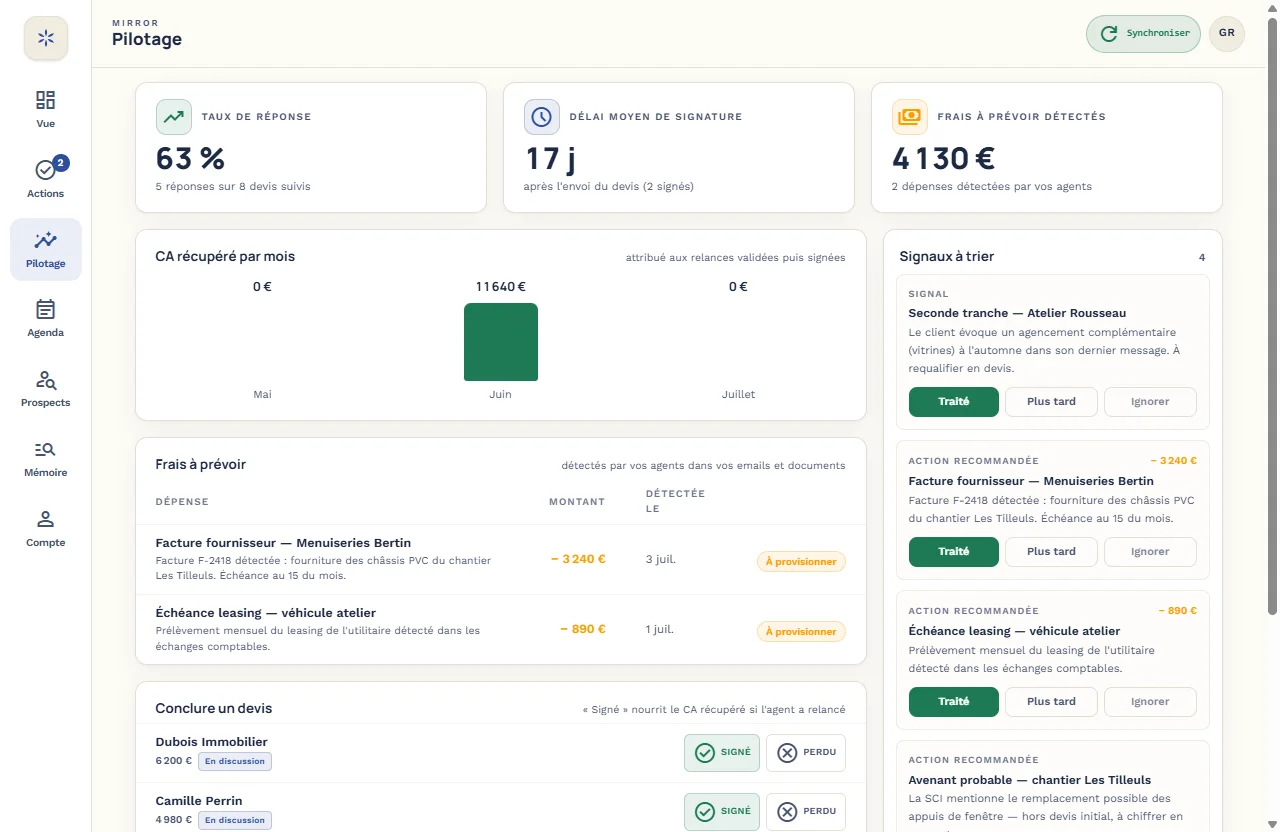
Task: Select the Facture fournisseur — Menuiseries Bertin expense row title
Action: point(283,542)
